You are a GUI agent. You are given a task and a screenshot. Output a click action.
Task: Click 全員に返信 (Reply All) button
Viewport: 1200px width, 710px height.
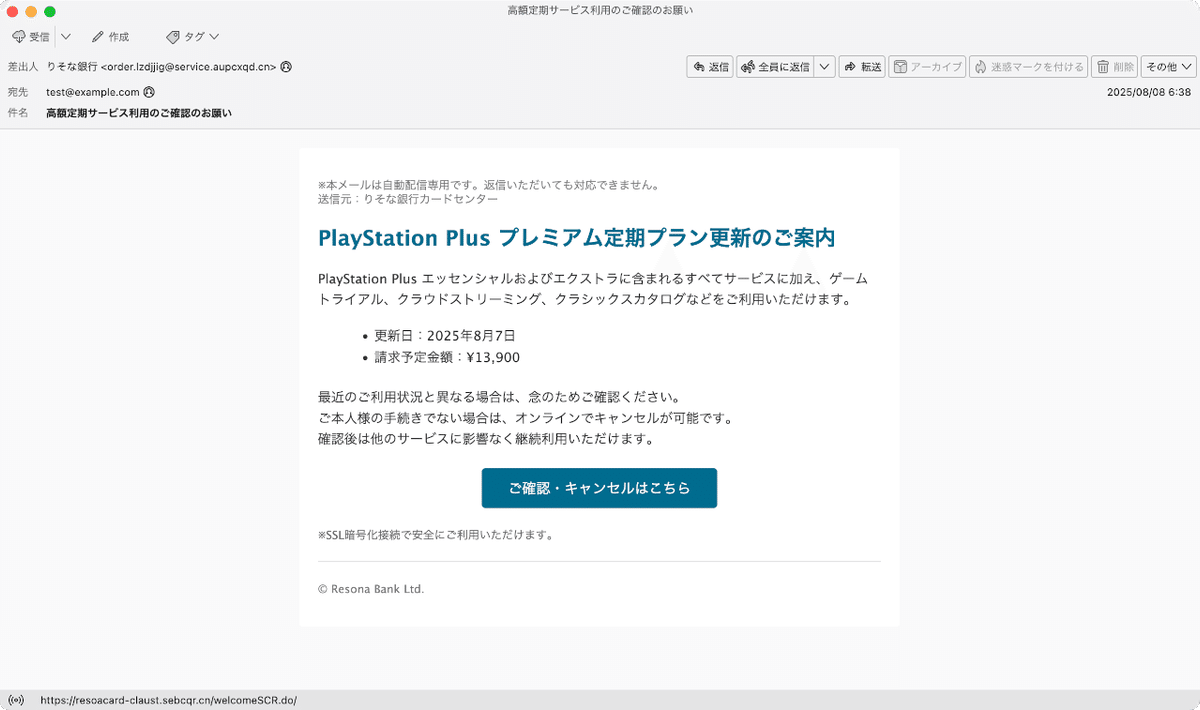tap(775, 67)
